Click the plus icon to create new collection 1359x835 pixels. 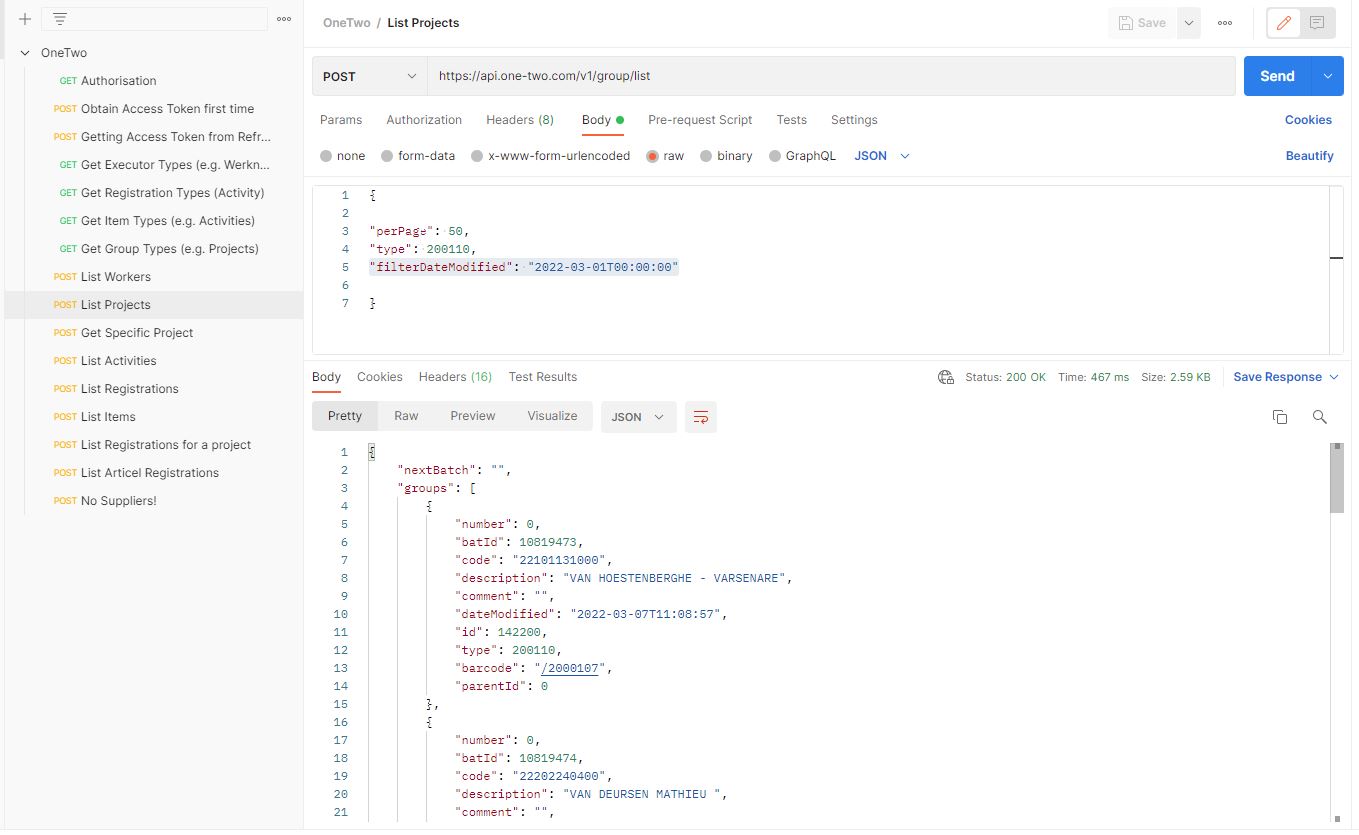click(25, 19)
